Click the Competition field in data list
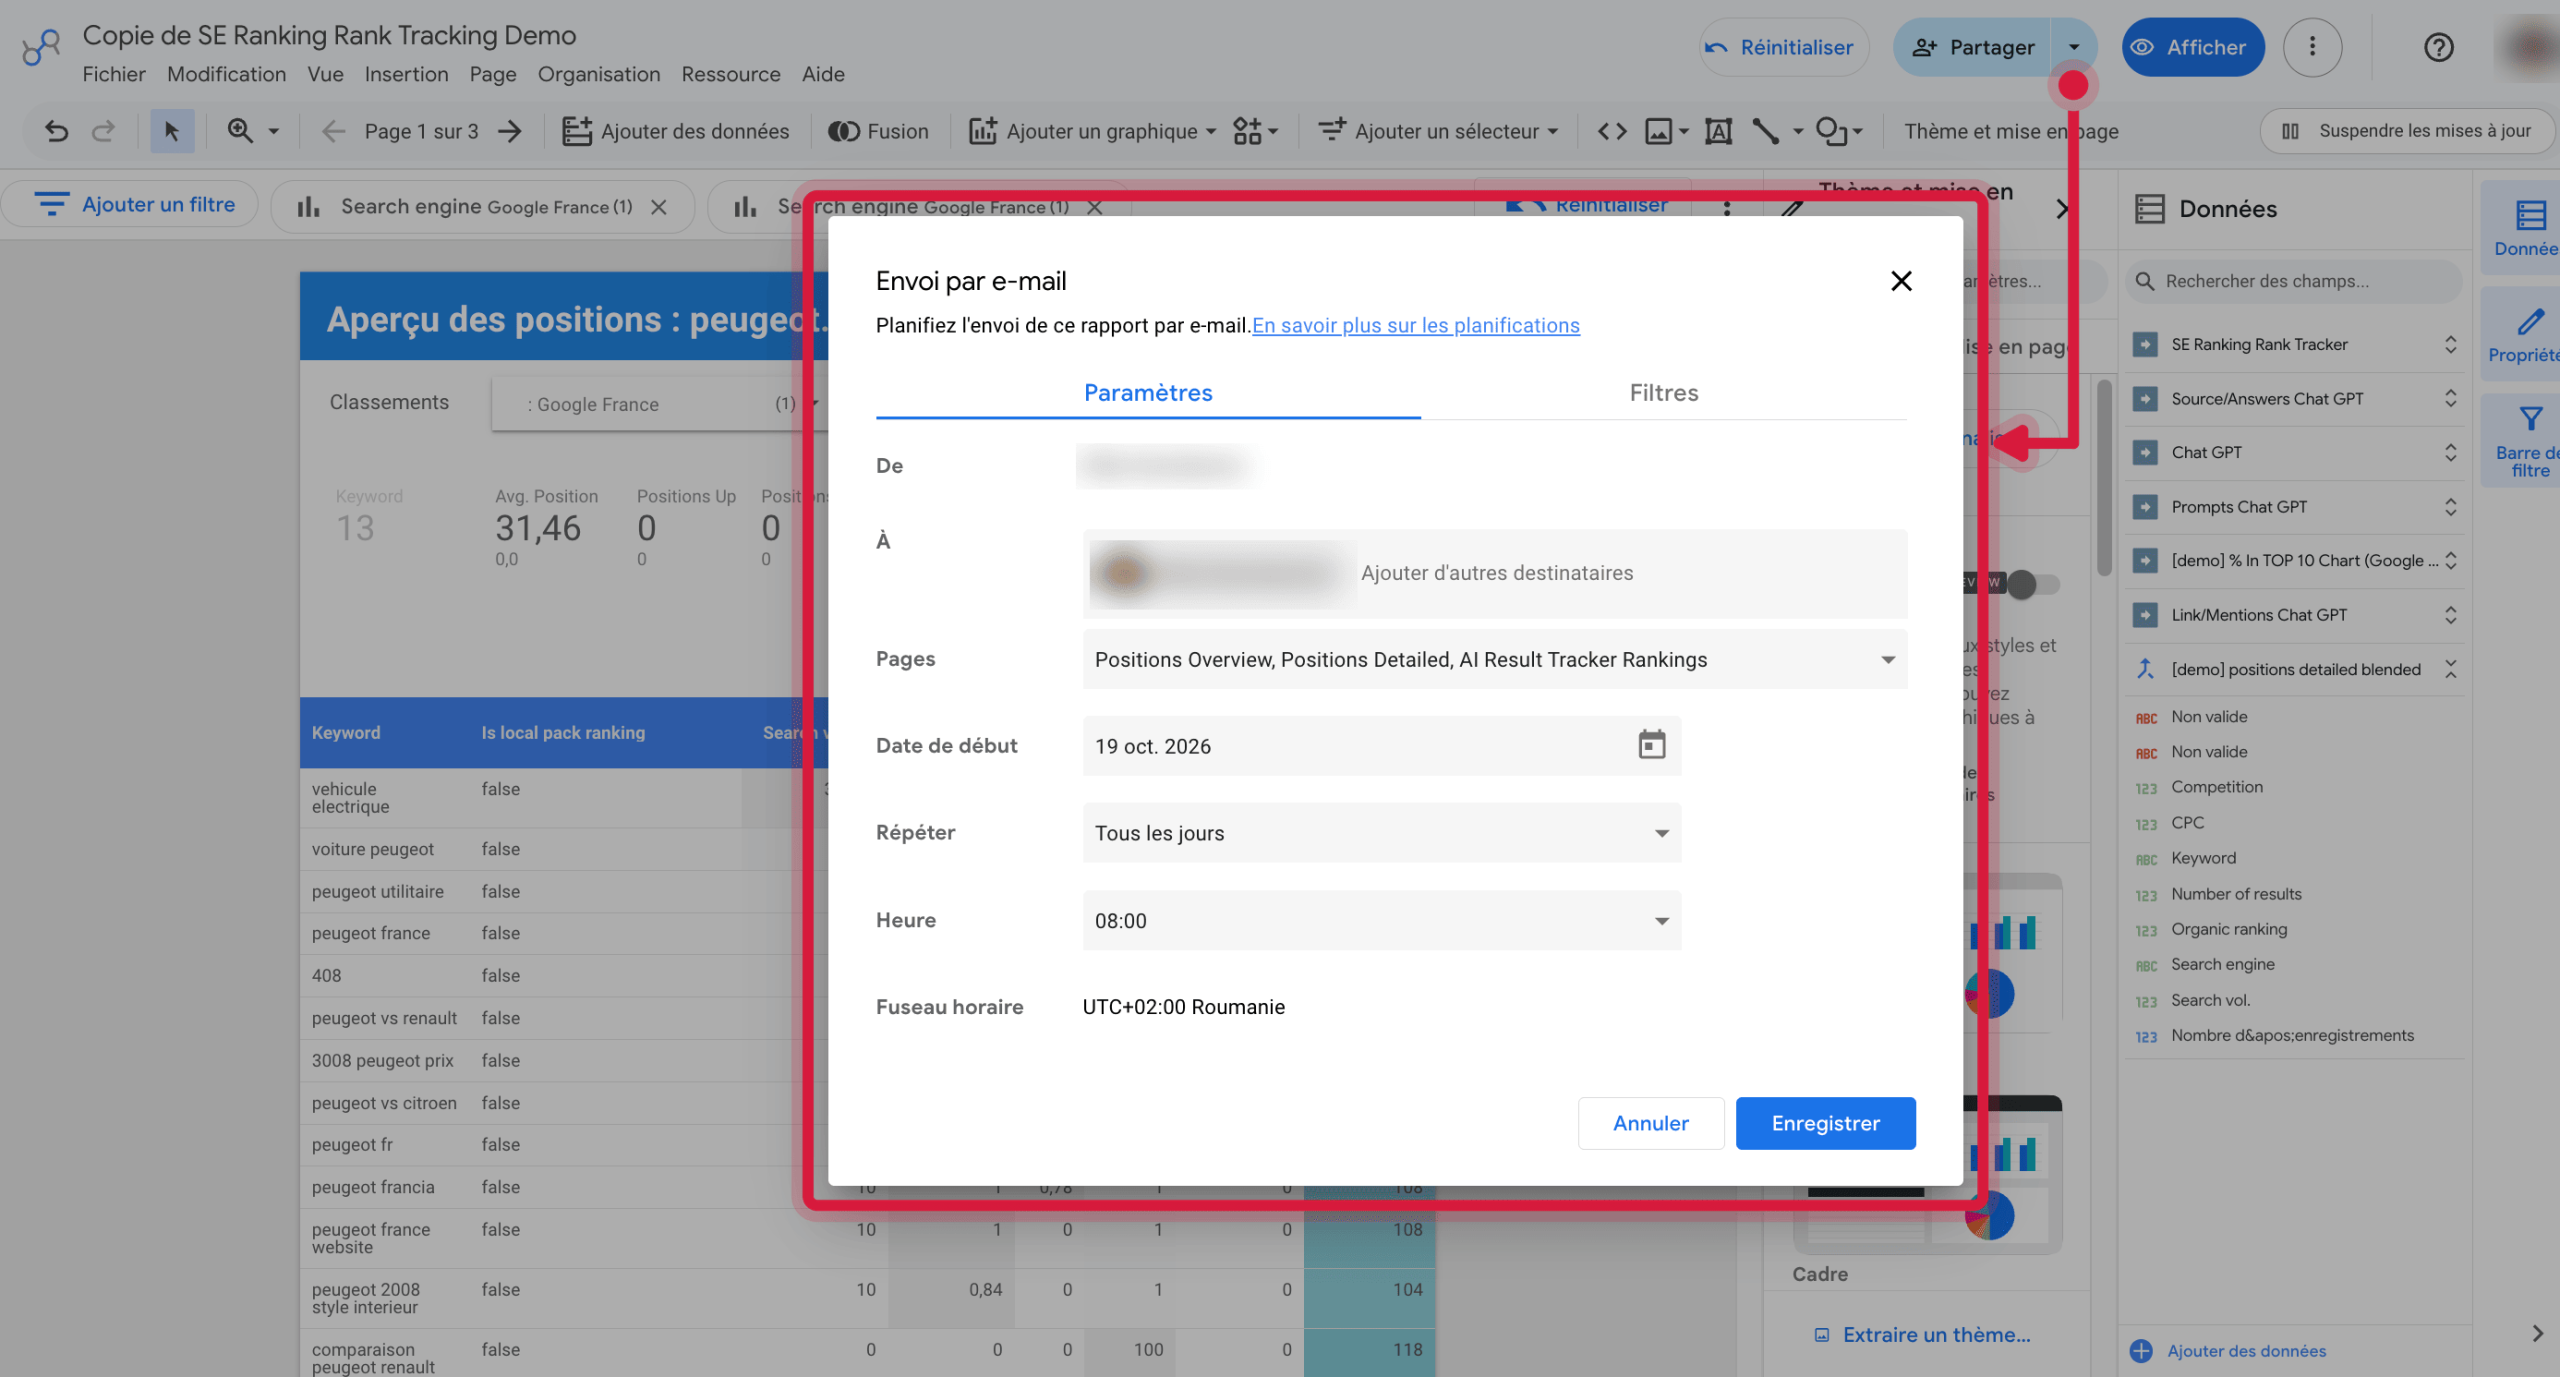This screenshot has height=1377, width=2560. point(2216,787)
